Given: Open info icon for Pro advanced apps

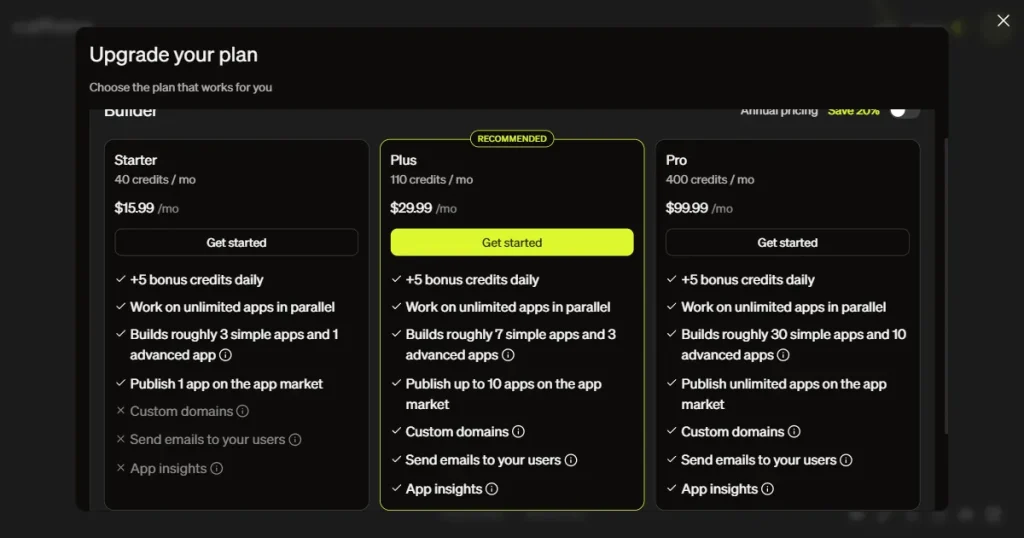Looking at the screenshot, I should point(783,355).
